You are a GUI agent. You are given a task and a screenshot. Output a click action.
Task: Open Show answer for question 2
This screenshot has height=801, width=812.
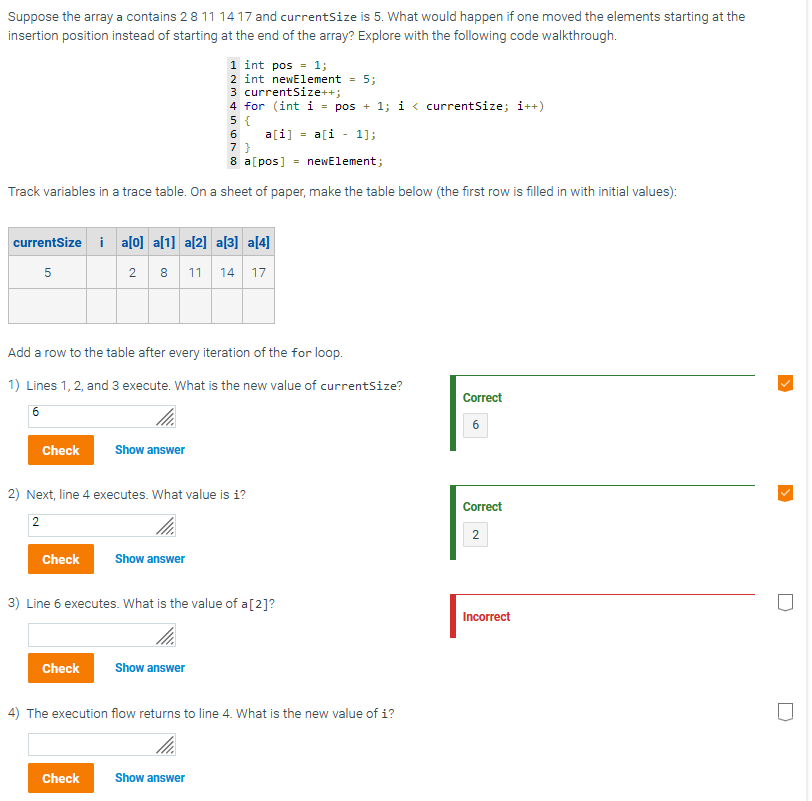pos(149,559)
